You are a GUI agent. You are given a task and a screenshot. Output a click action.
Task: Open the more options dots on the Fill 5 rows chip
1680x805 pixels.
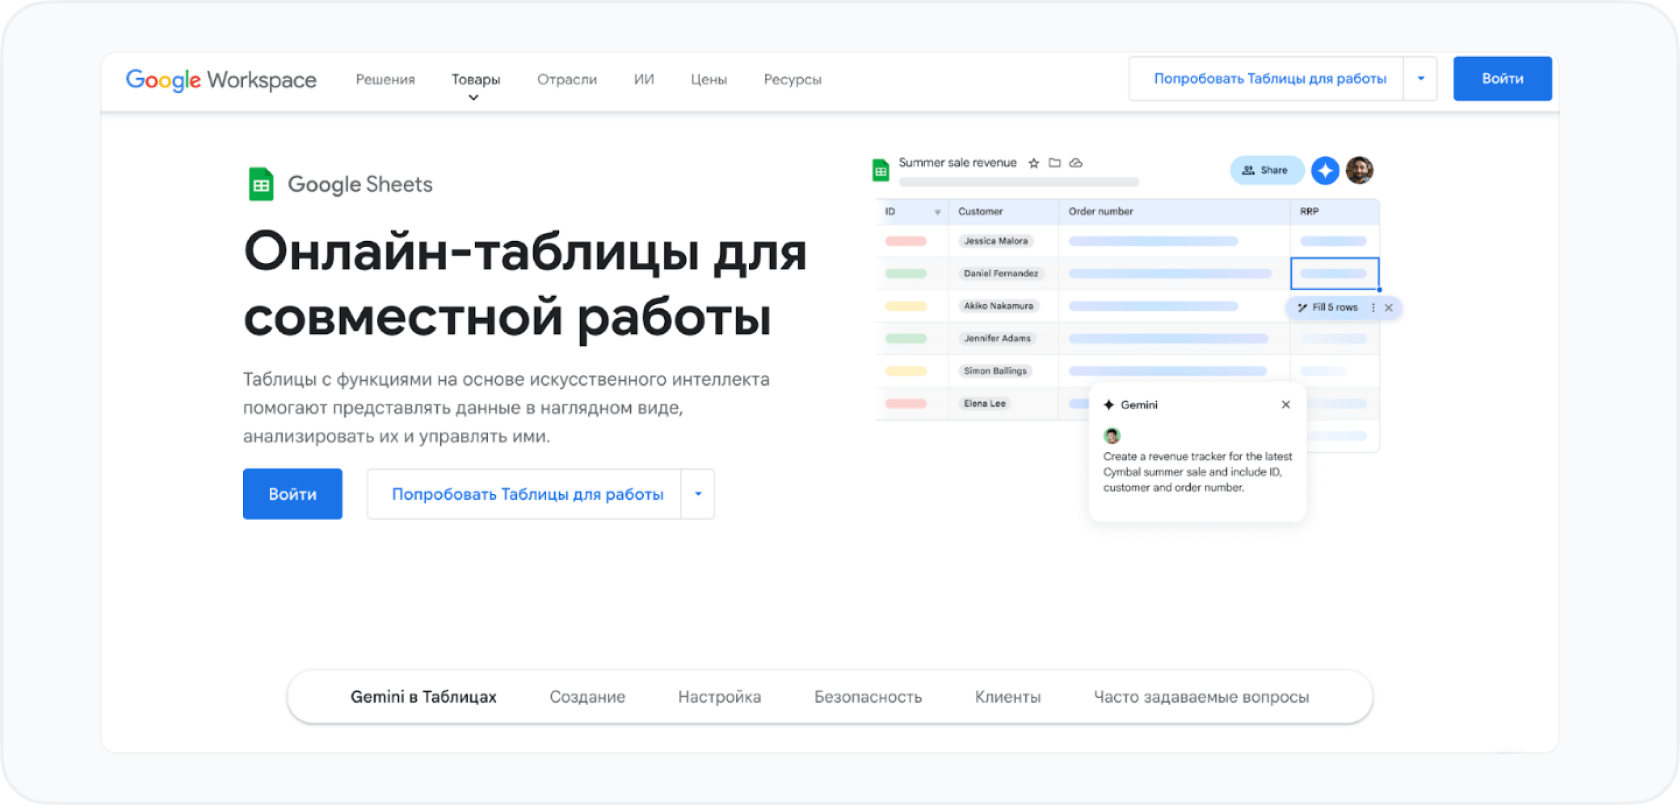pos(1373,308)
